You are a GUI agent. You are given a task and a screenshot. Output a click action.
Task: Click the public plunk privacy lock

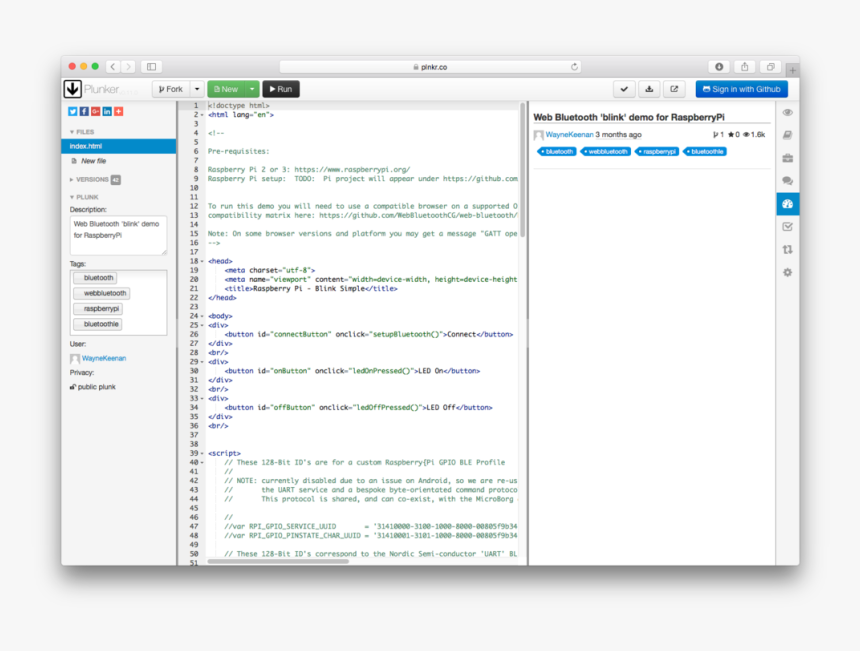(x=72, y=387)
